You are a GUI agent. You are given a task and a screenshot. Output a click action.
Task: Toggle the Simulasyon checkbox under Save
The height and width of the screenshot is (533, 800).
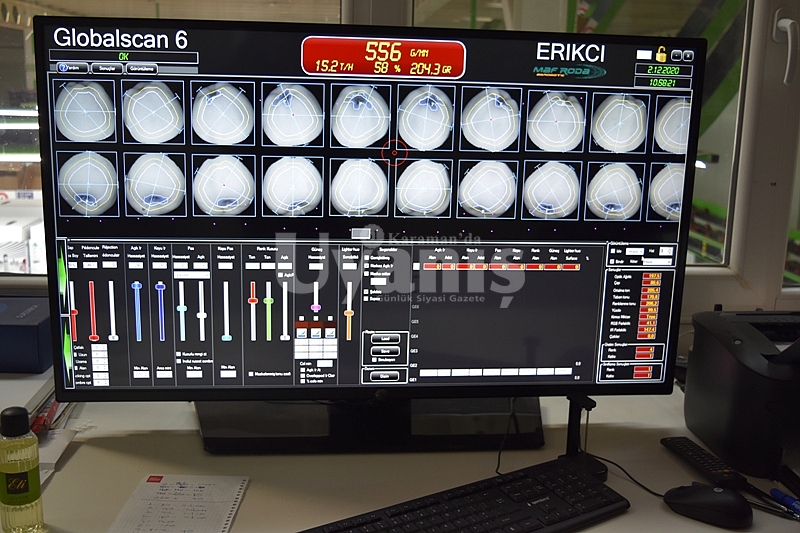click(374, 360)
